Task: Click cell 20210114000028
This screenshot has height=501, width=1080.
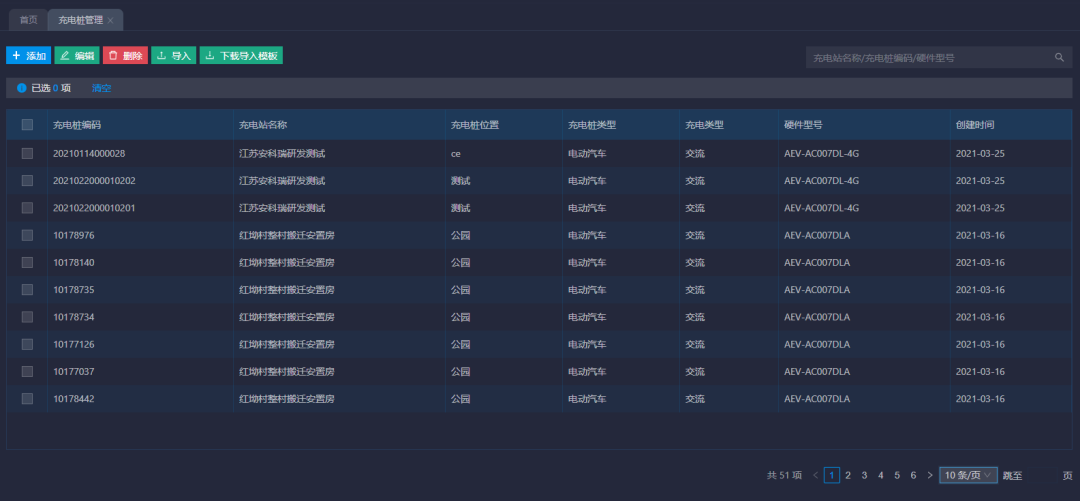Action: 89,154
